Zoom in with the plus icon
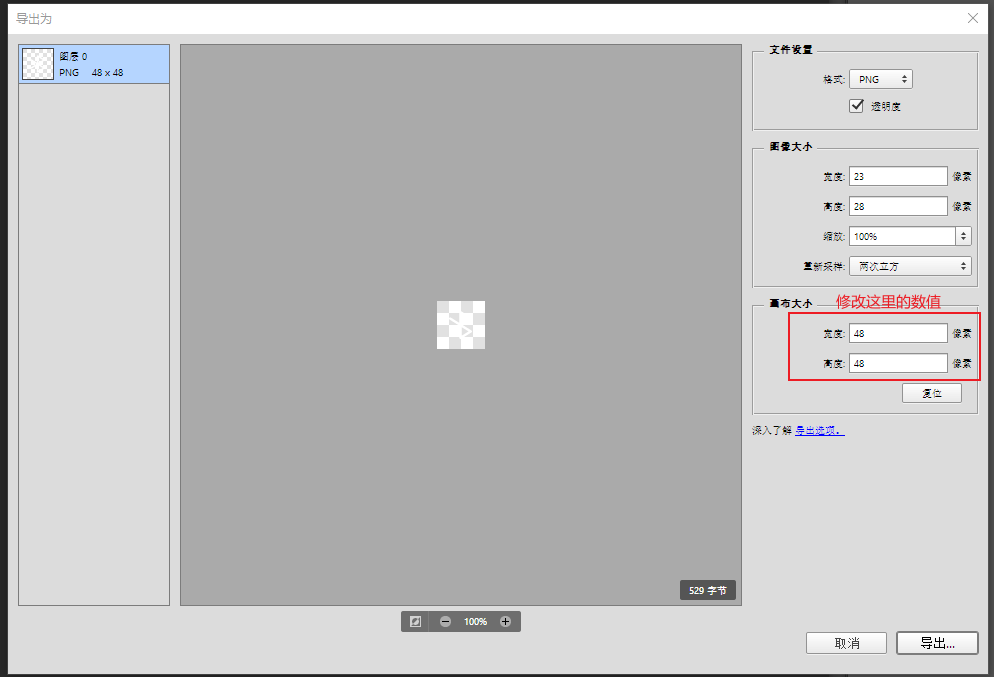994x677 pixels. 505,621
